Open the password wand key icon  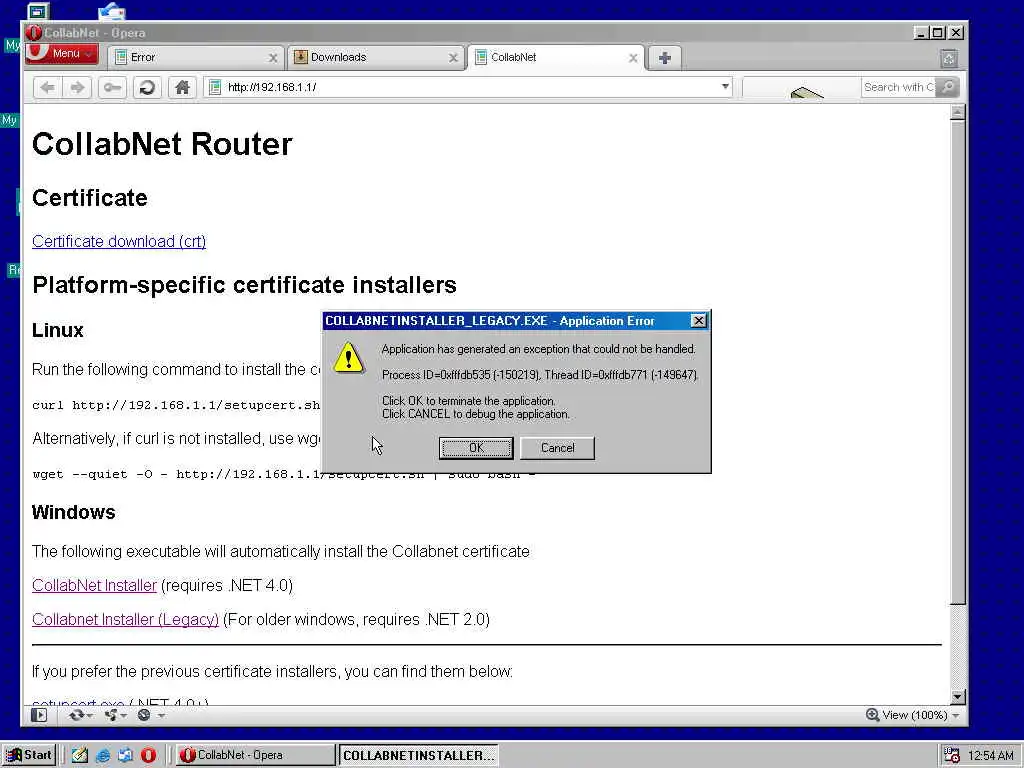[112, 87]
